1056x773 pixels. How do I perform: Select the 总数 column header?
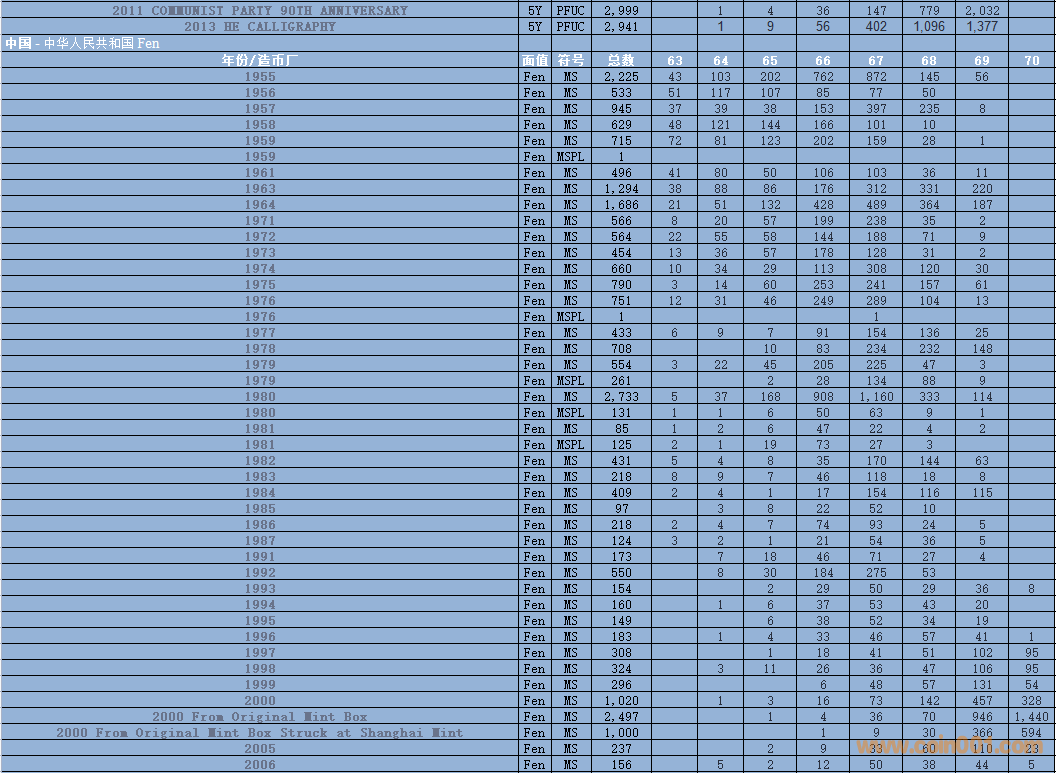[x=621, y=61]
